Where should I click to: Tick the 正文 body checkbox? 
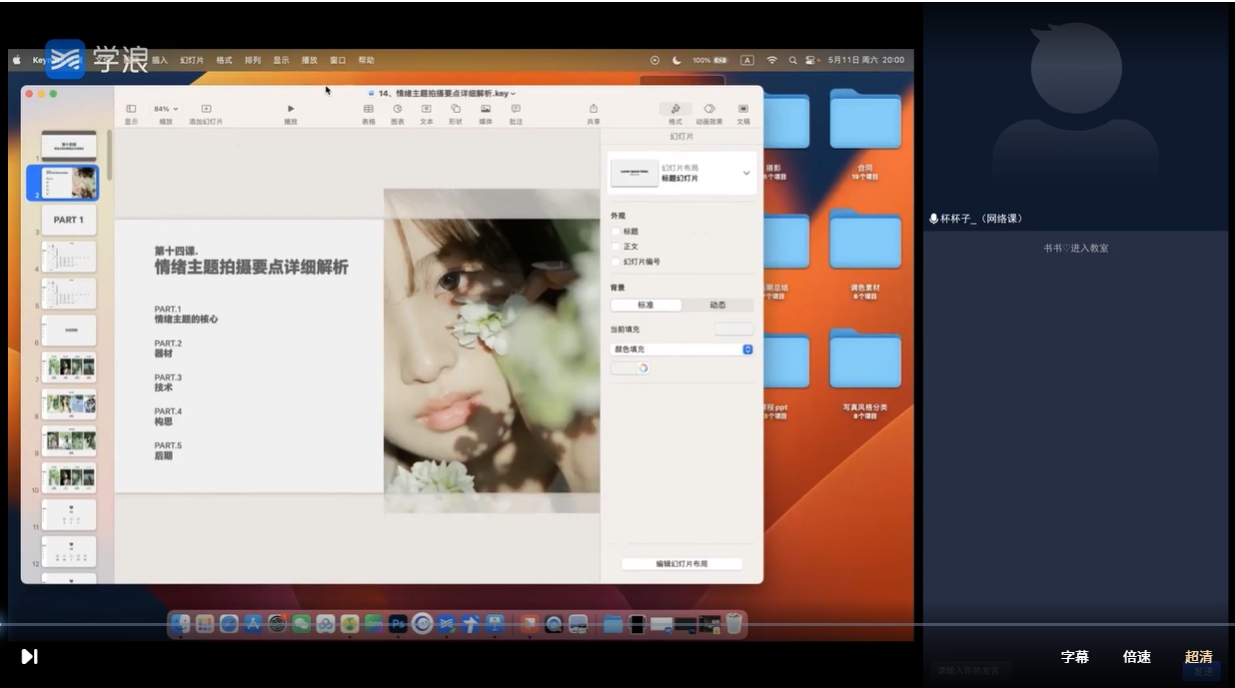(x=616, y=246)
